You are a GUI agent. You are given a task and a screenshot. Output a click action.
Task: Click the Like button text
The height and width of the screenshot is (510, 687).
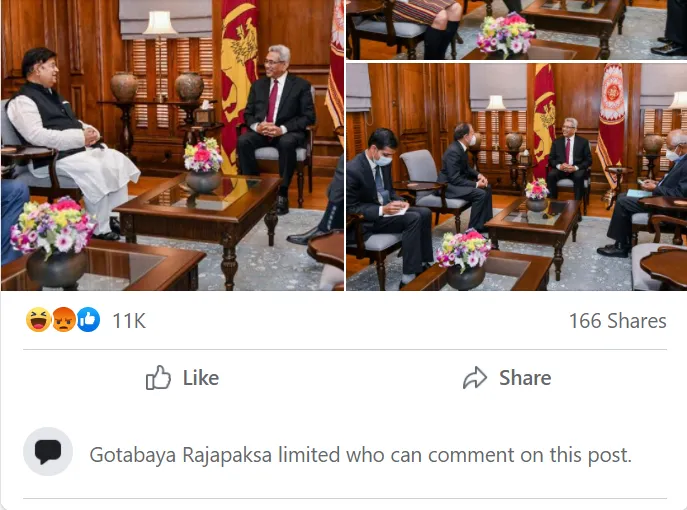[x=201, y=378]
